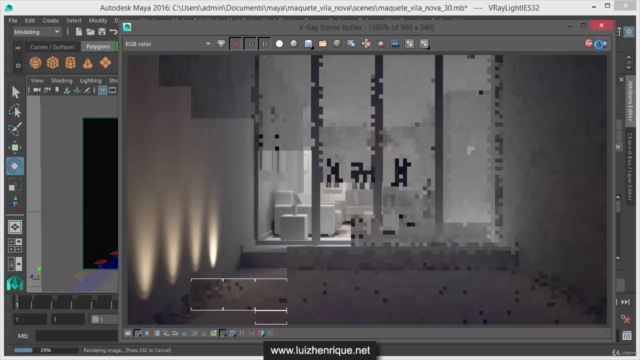Toggle viewport grid display button
This screenshot has width=640, height=360.
coord(102,90)
